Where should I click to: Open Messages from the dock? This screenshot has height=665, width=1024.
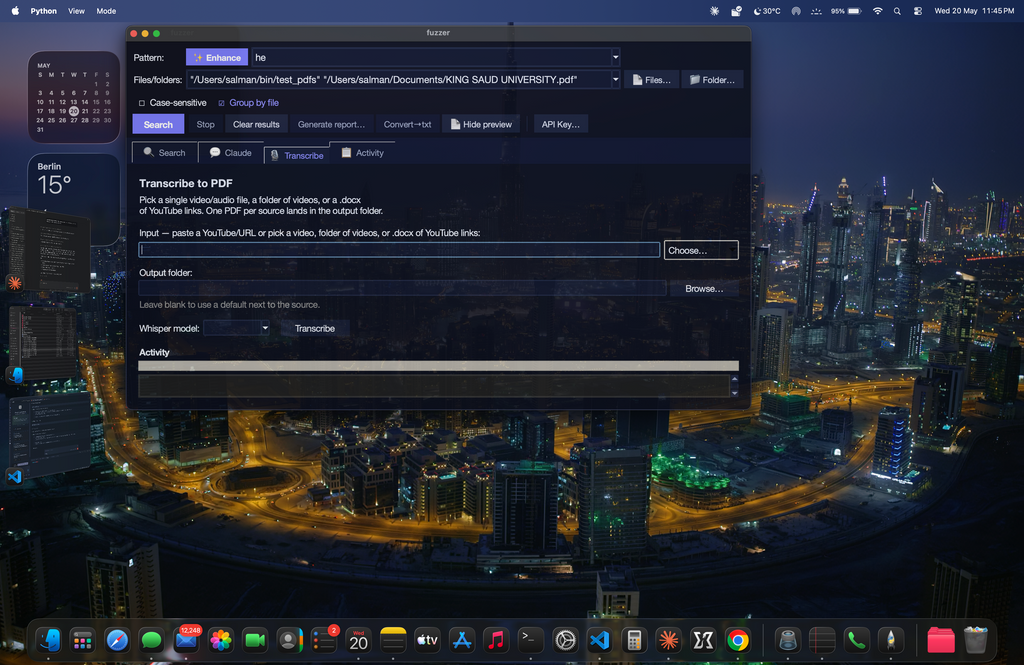(152, 641)
